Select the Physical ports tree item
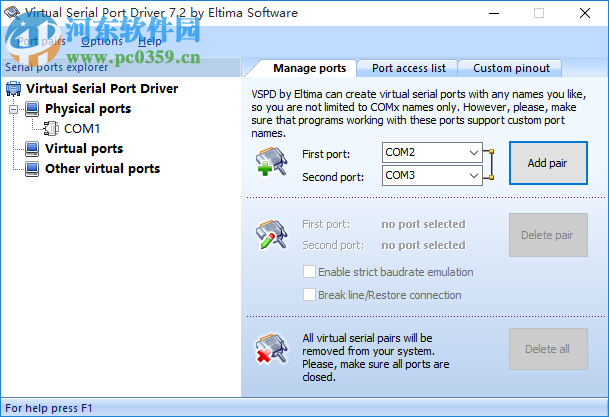This screenshot has height=417, width=609. click(x=88, y=109)
